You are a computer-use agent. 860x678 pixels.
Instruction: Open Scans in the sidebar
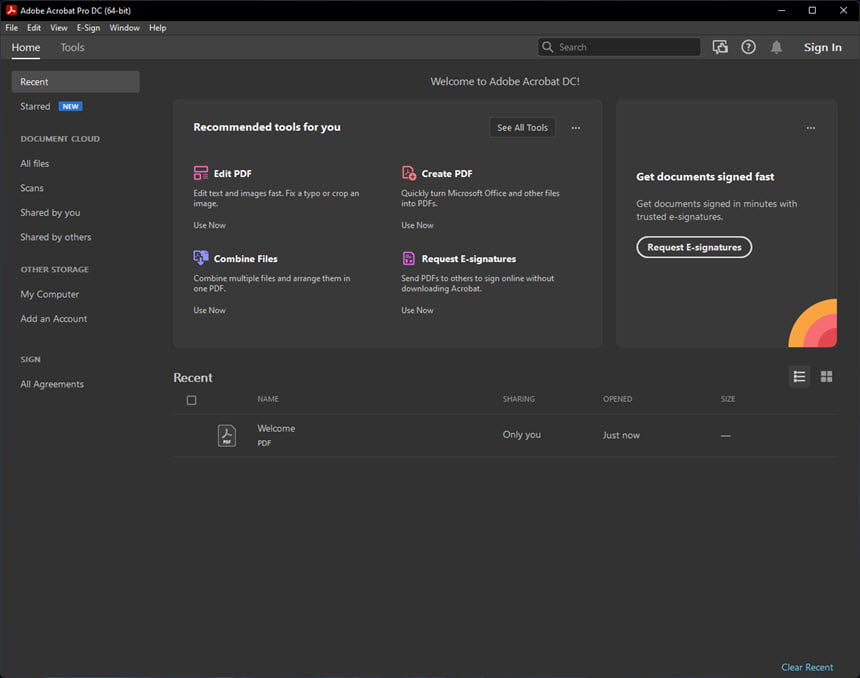pos(32,188)
